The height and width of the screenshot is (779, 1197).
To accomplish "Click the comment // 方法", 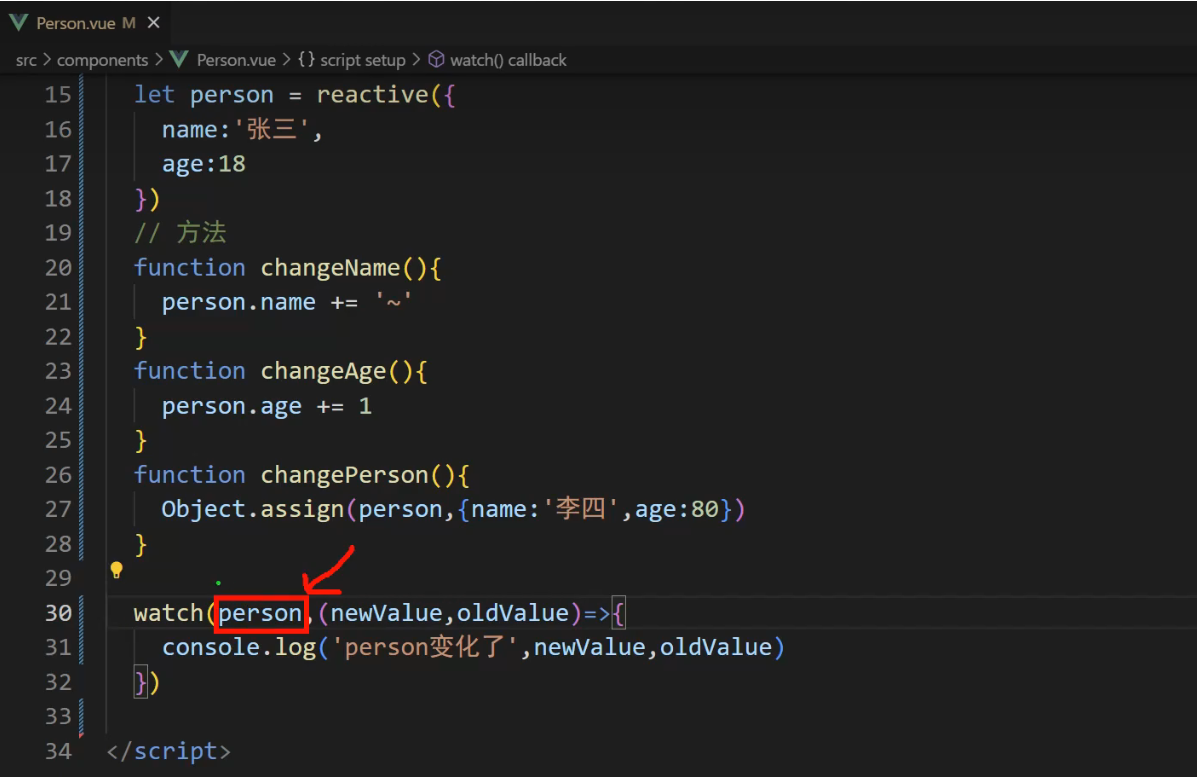I will pos(180,233).
